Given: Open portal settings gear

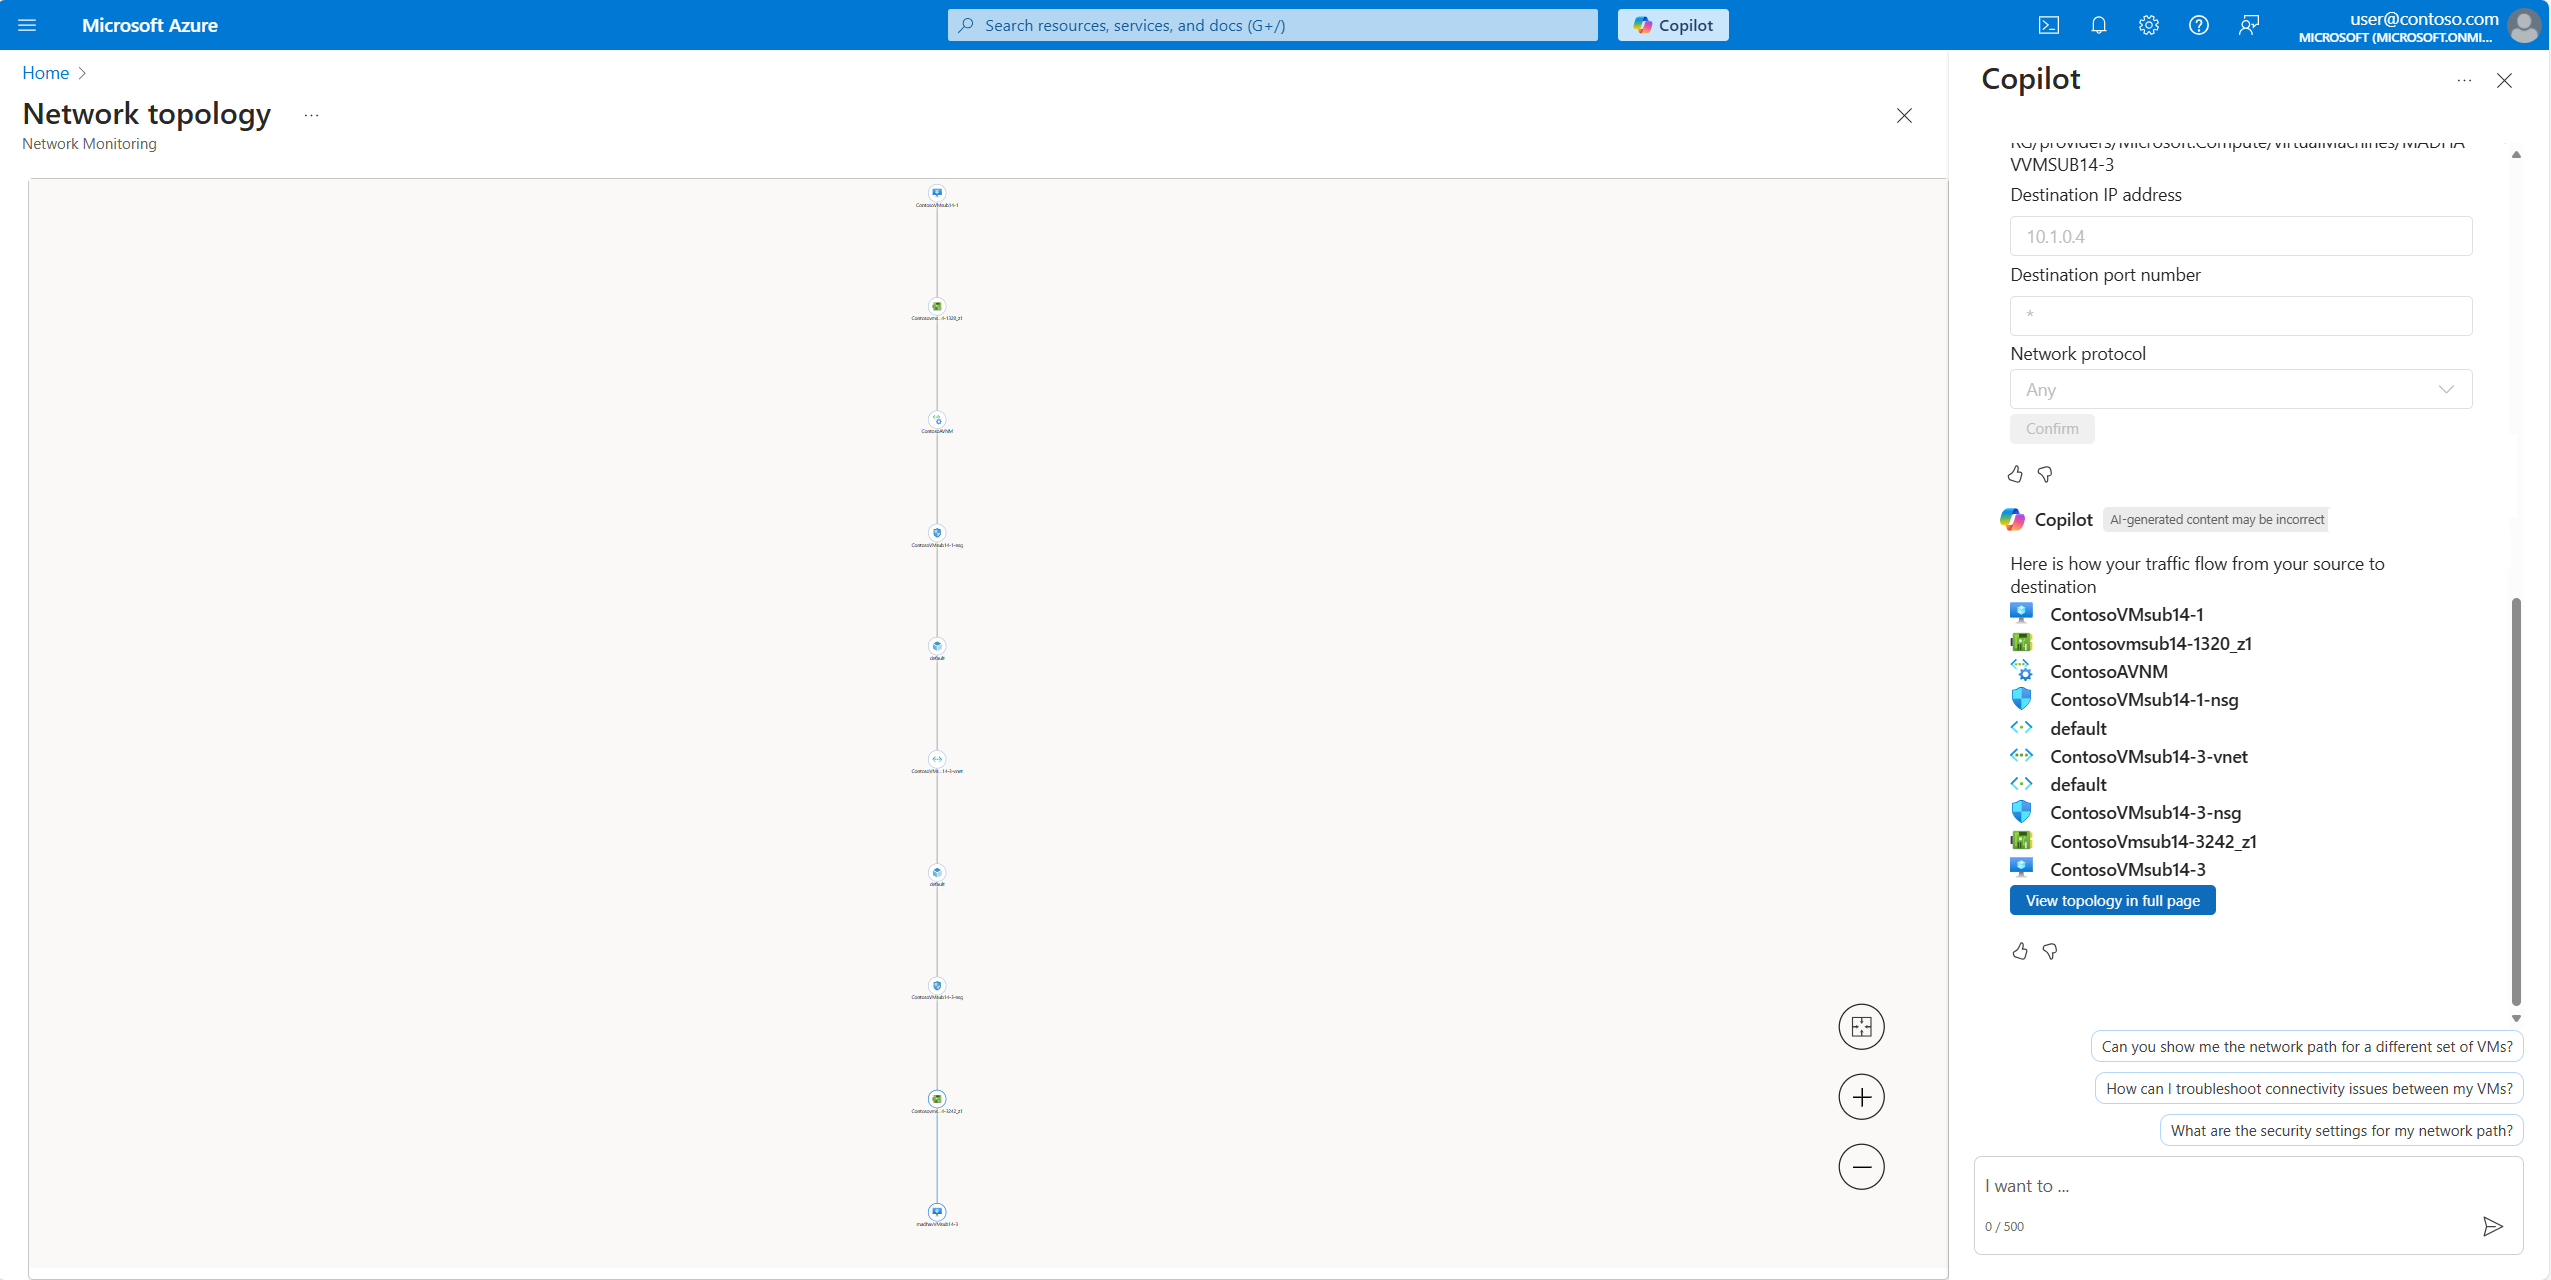Looking at the screenshot, I should click(x=2148, y=25).
